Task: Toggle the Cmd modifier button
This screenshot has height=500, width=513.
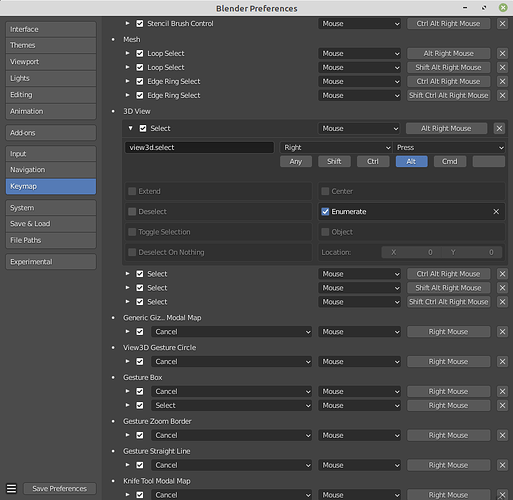Action: 450,162
